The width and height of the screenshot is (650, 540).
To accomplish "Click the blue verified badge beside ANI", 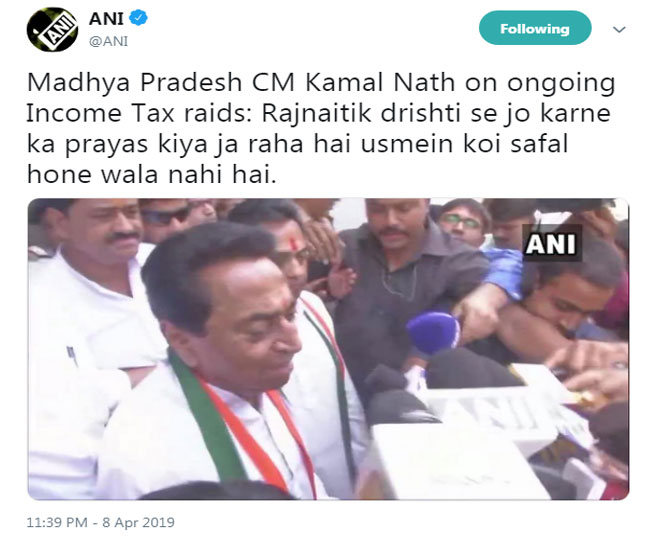I will pyautogui.click(x=138, y=18).
